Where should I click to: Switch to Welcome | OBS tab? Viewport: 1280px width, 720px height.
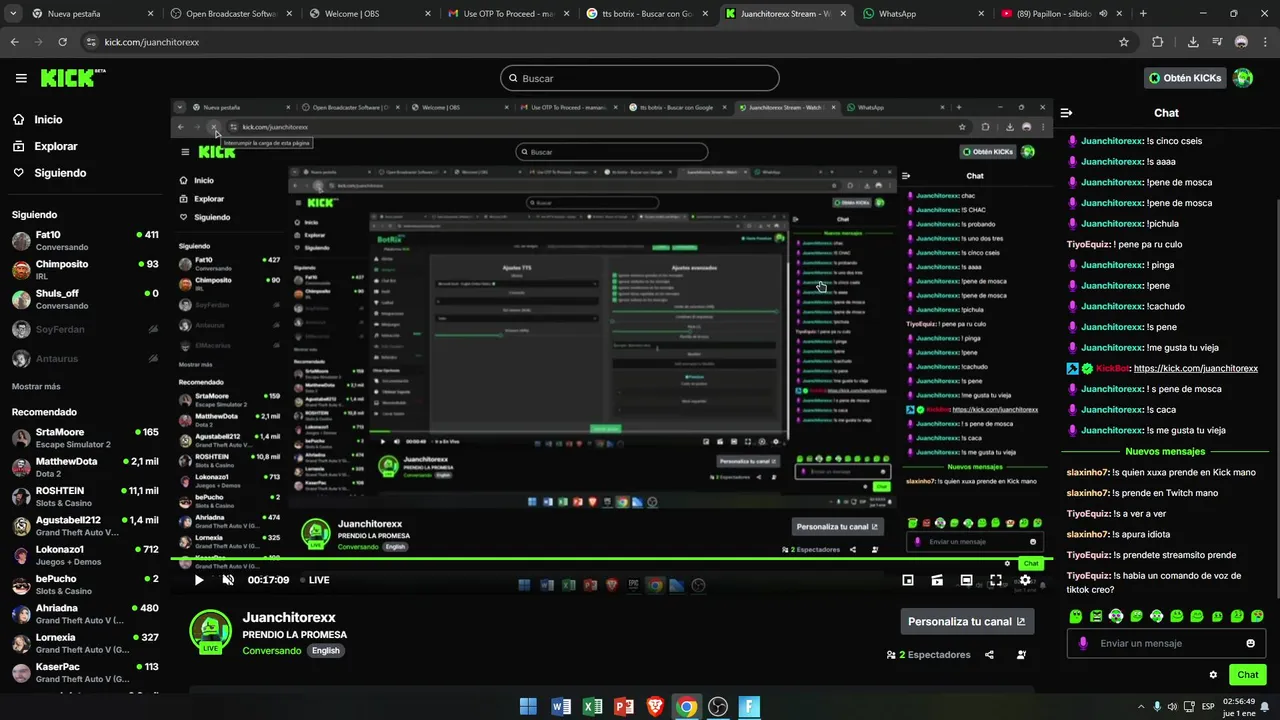[370, 14]
